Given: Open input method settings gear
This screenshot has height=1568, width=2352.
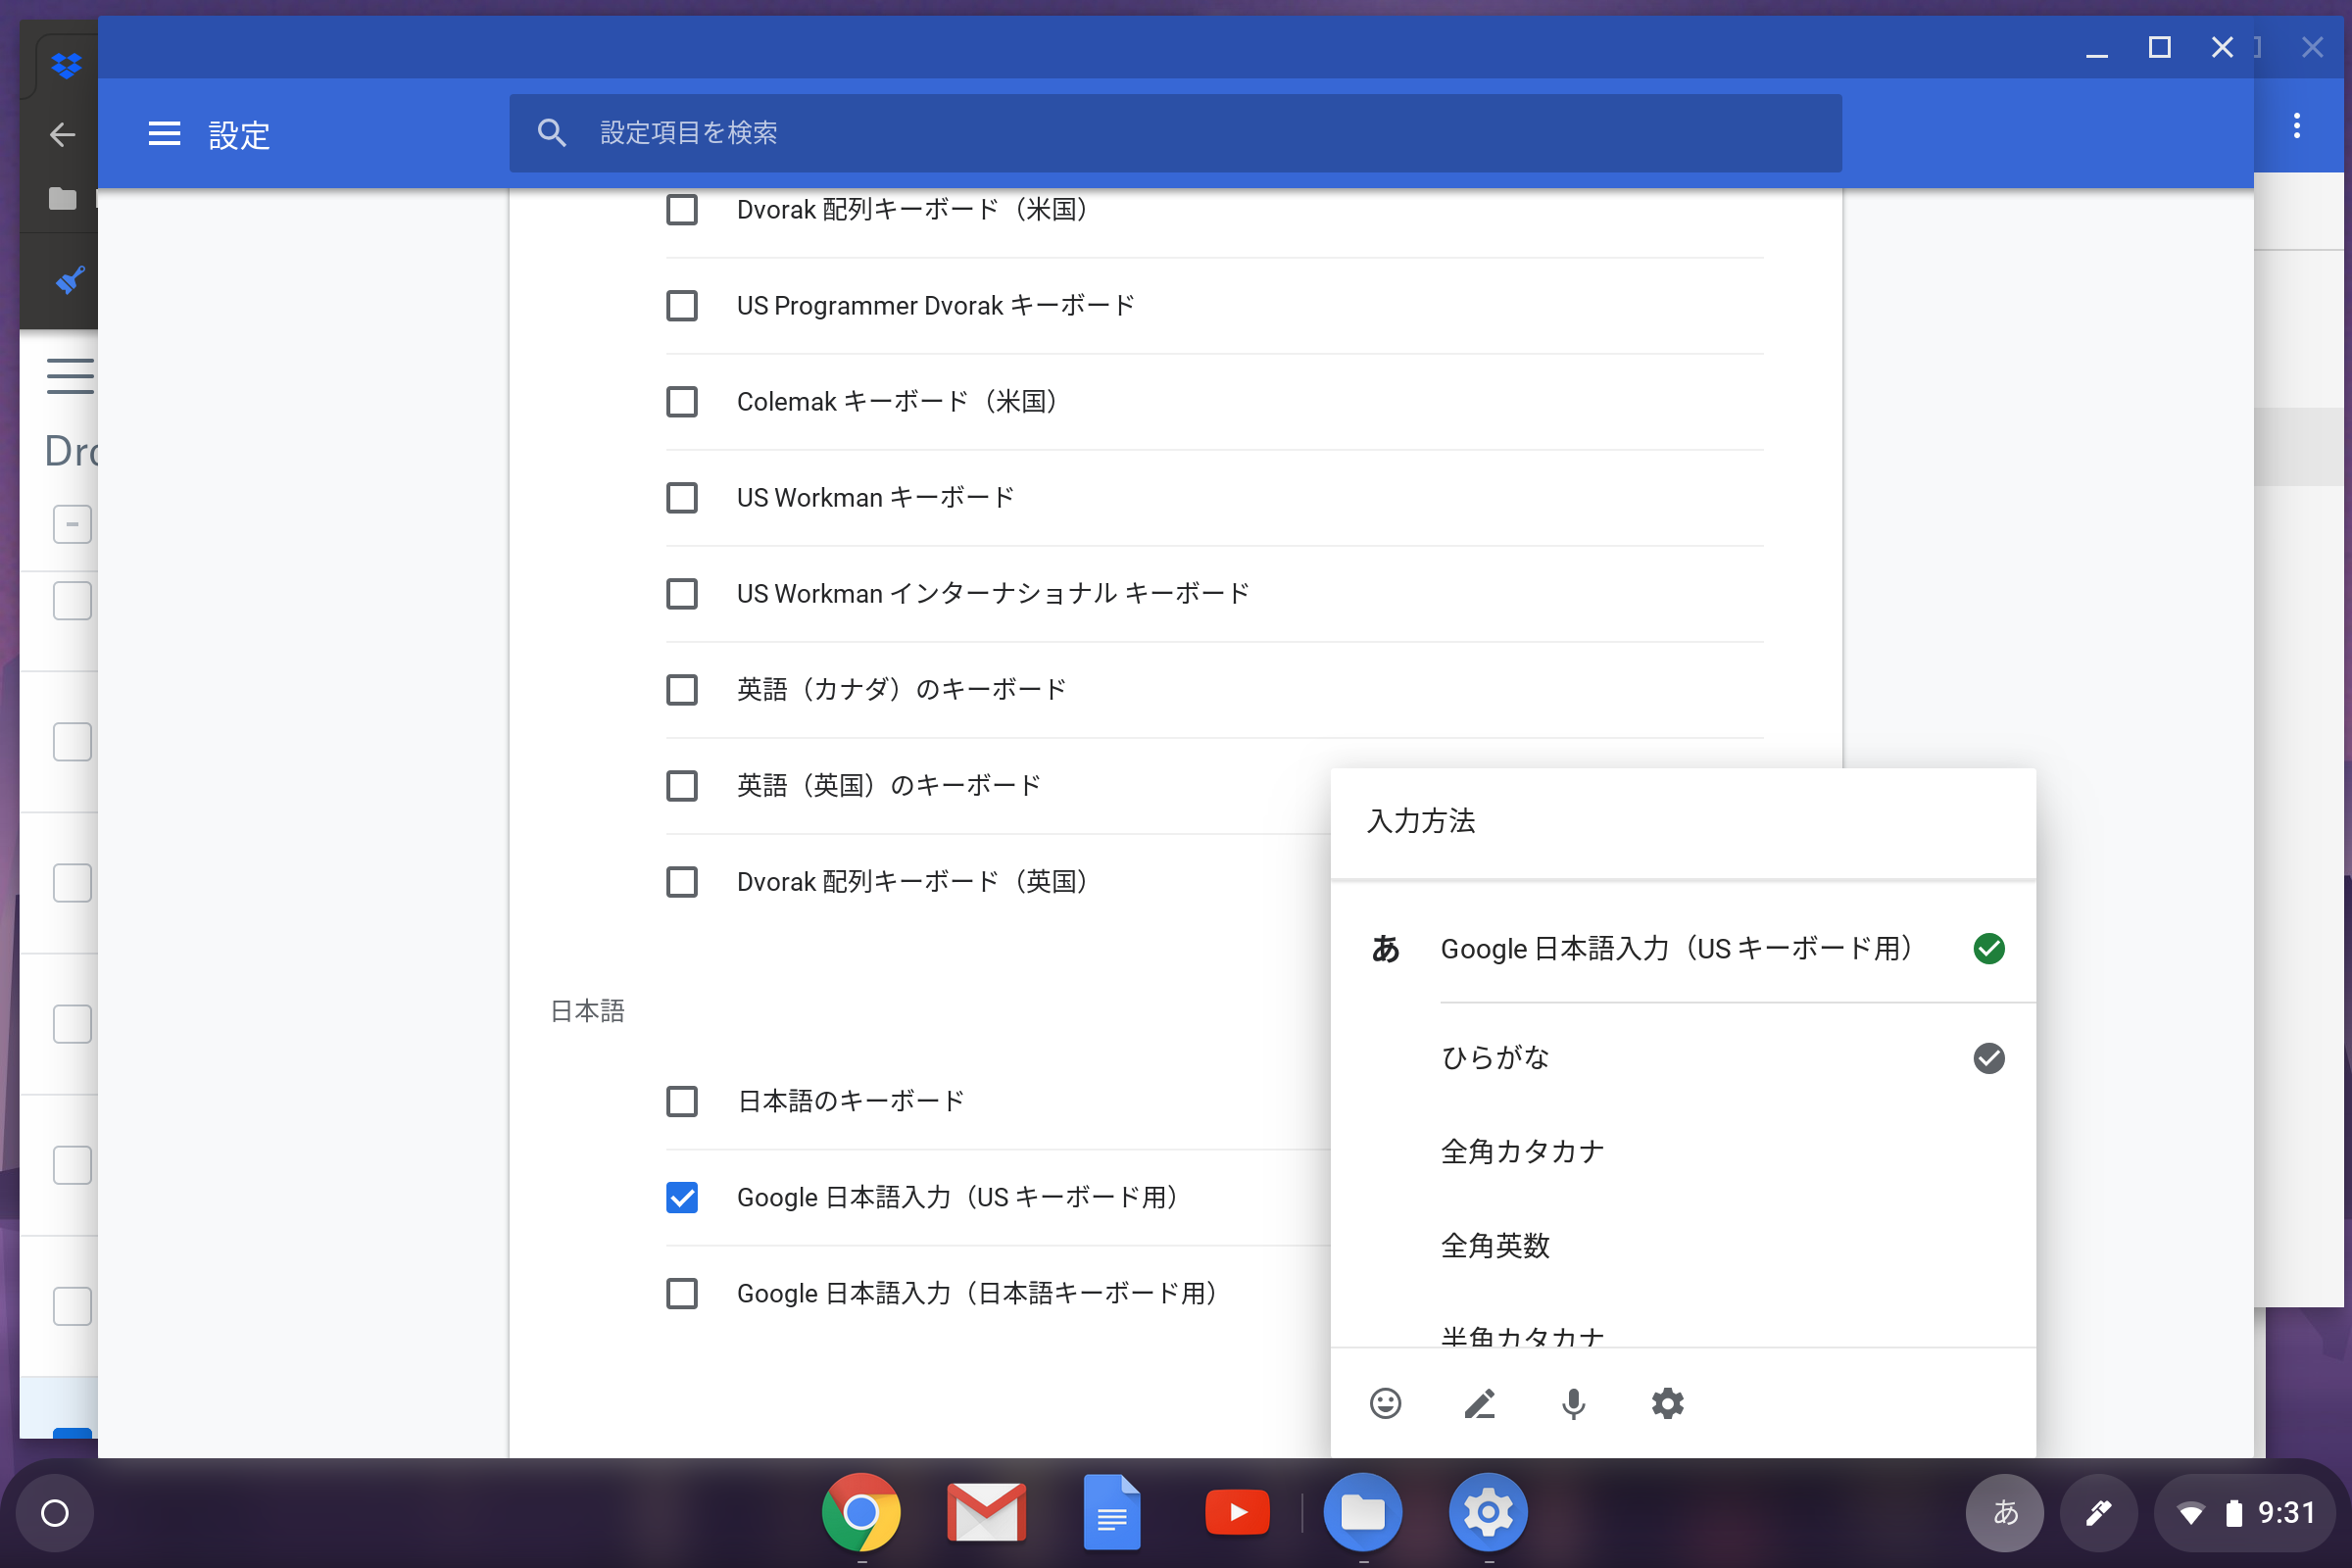Looking at the screenshot, I should (1667, 1404).
